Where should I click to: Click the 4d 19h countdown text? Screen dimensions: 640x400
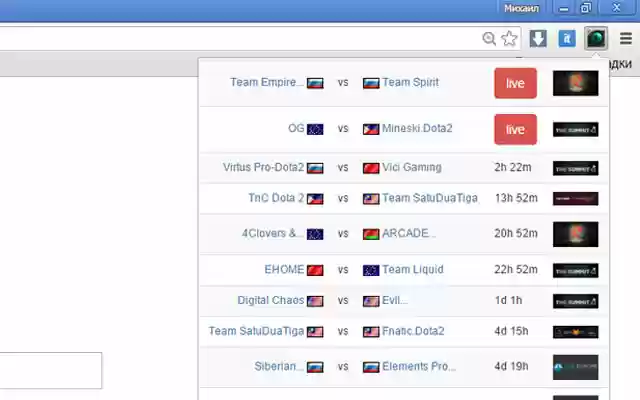pos(511,366)
